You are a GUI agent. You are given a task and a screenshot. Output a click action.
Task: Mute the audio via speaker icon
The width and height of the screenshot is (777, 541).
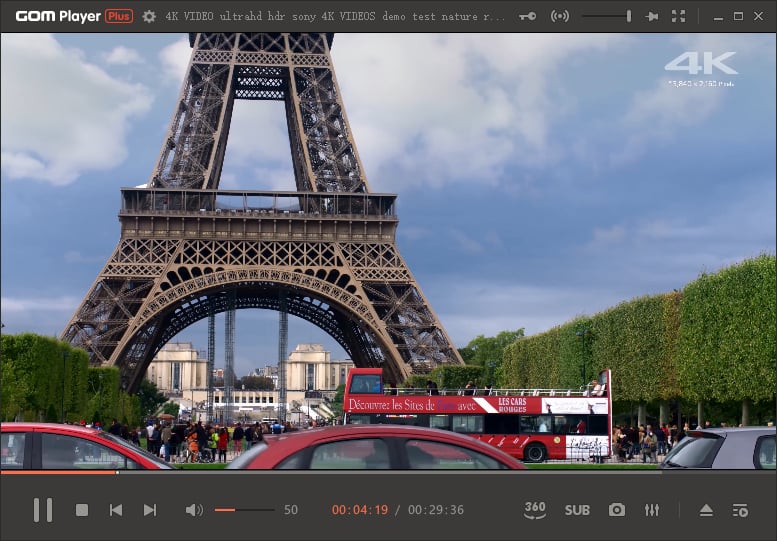[193, 510]
